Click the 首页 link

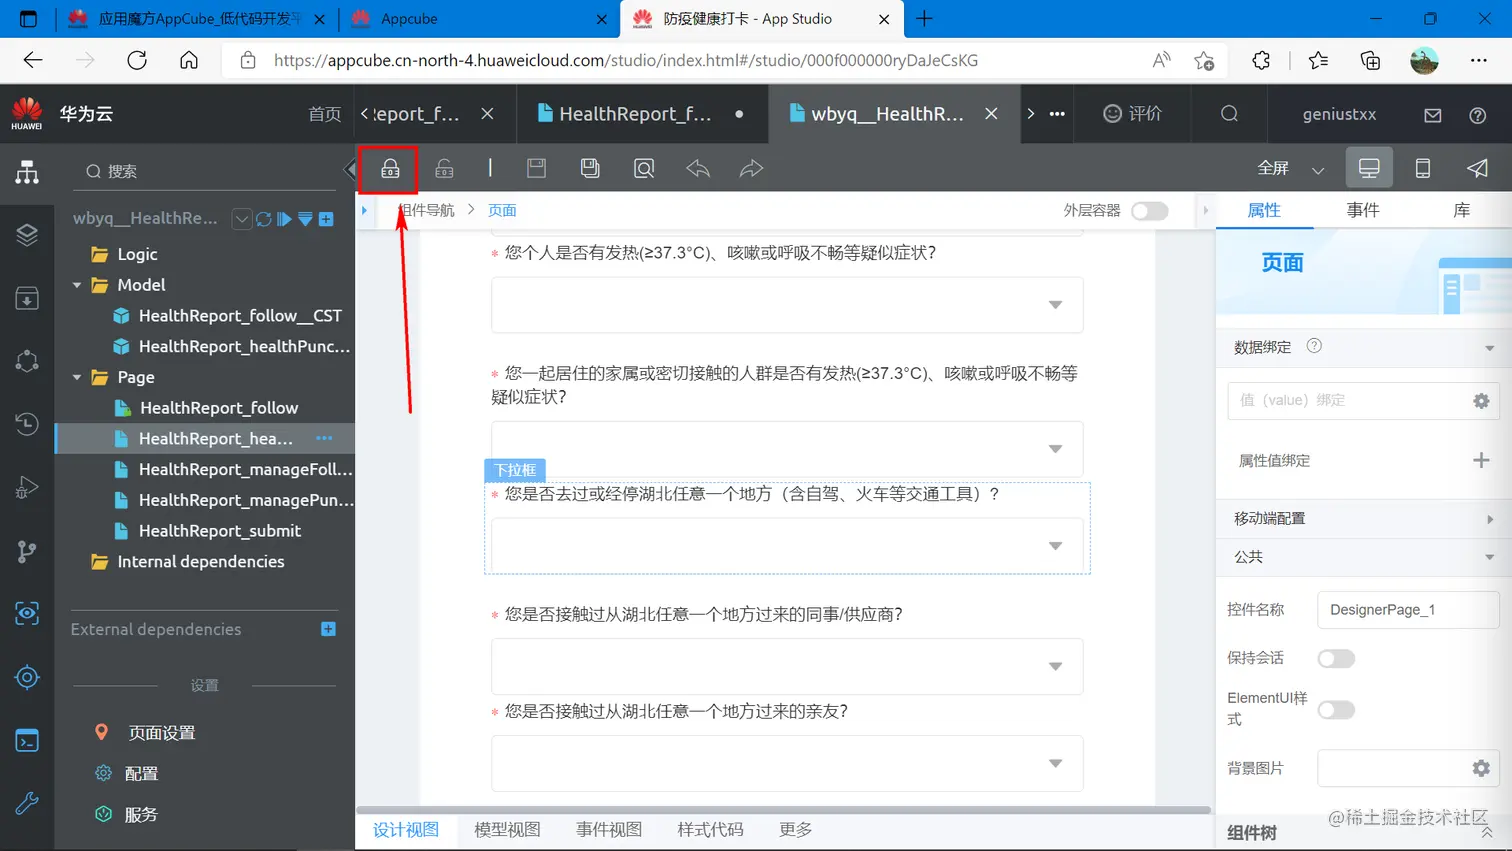[x=324, y=114]
